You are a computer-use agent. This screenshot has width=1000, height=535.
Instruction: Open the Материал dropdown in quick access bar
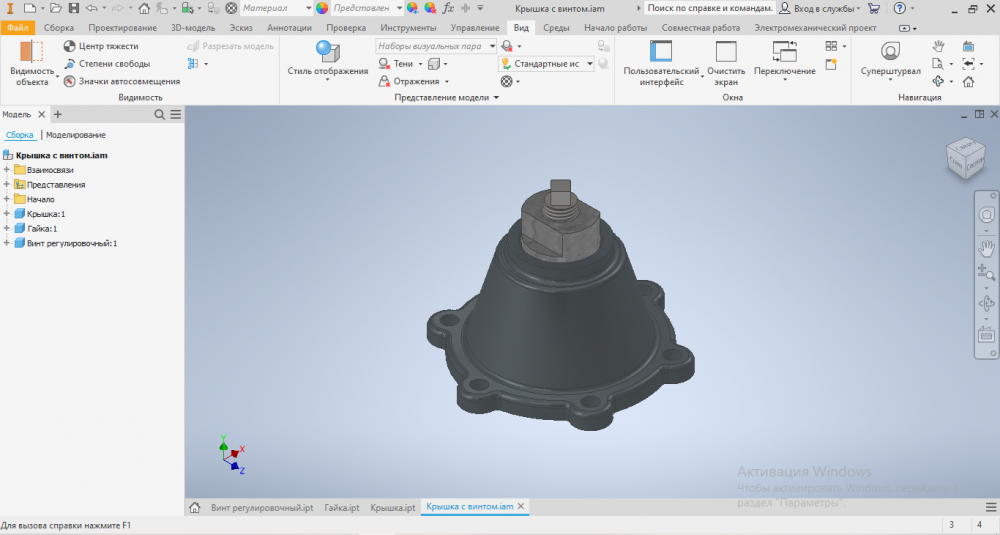click(275, 8)
